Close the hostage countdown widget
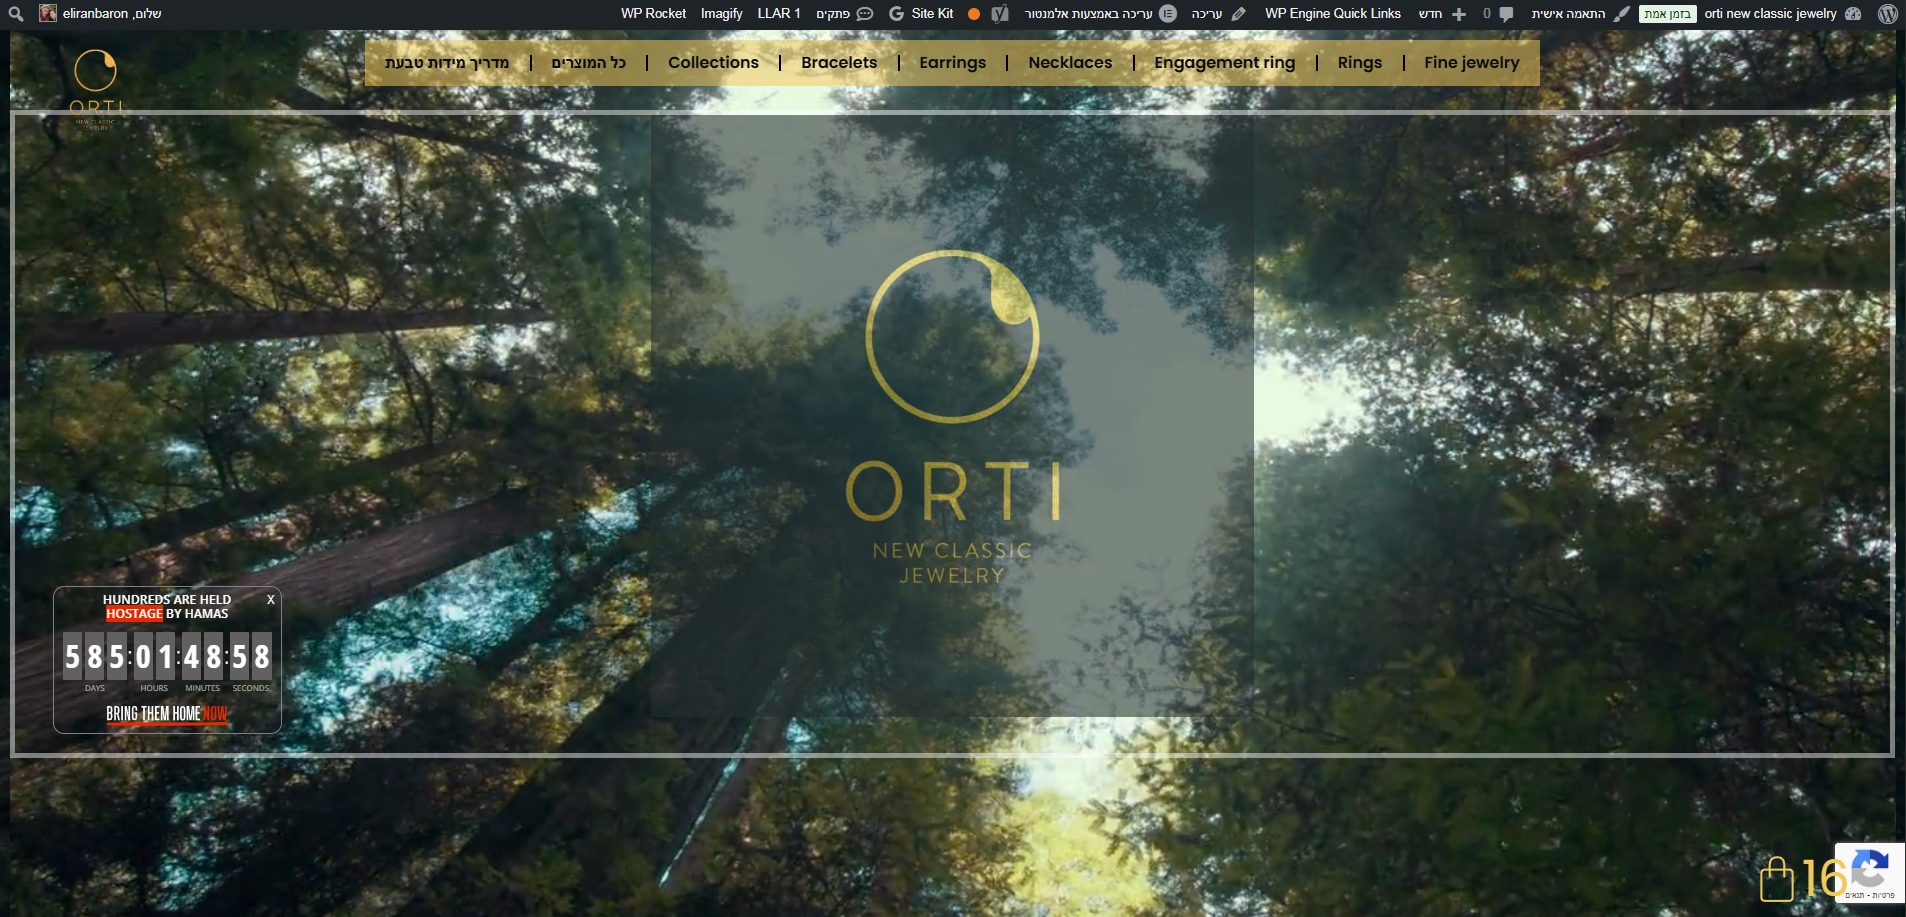 [271, 600]
